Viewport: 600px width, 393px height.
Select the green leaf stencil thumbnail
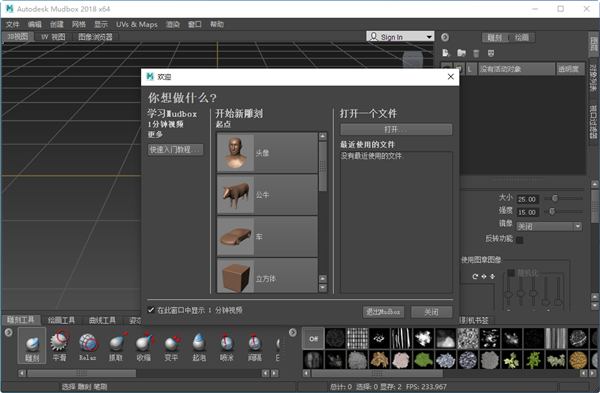424,360
